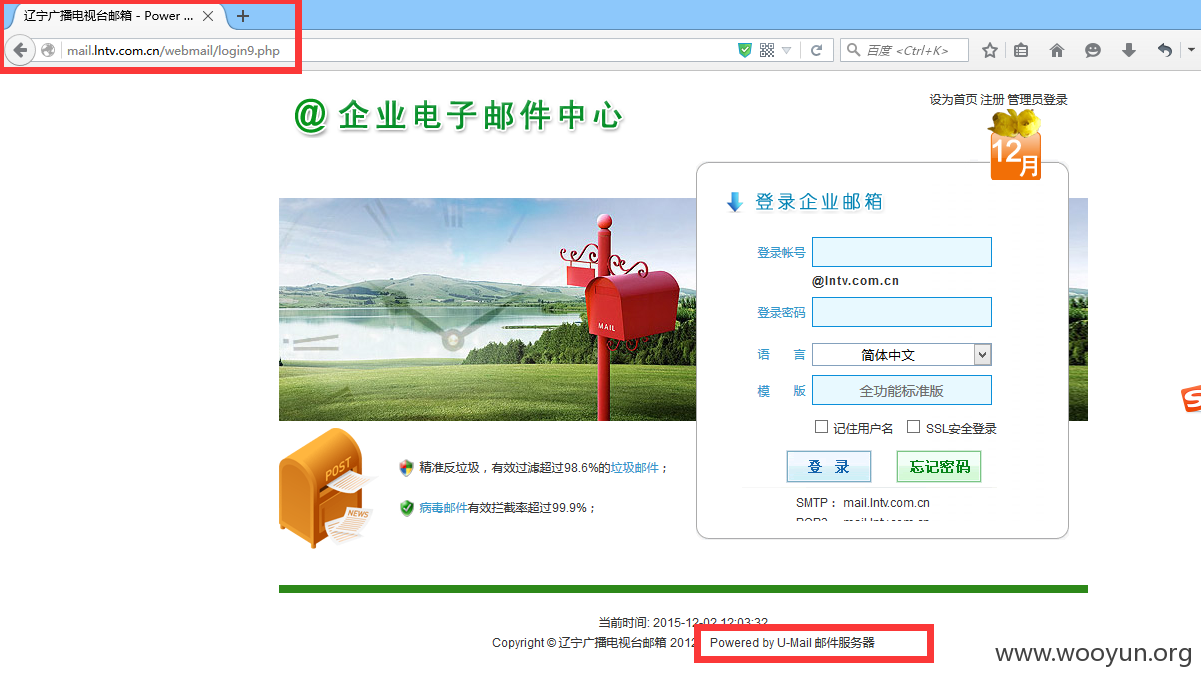
Task: Click the anti-spam shield icon
Action: (x=406, y=467)
